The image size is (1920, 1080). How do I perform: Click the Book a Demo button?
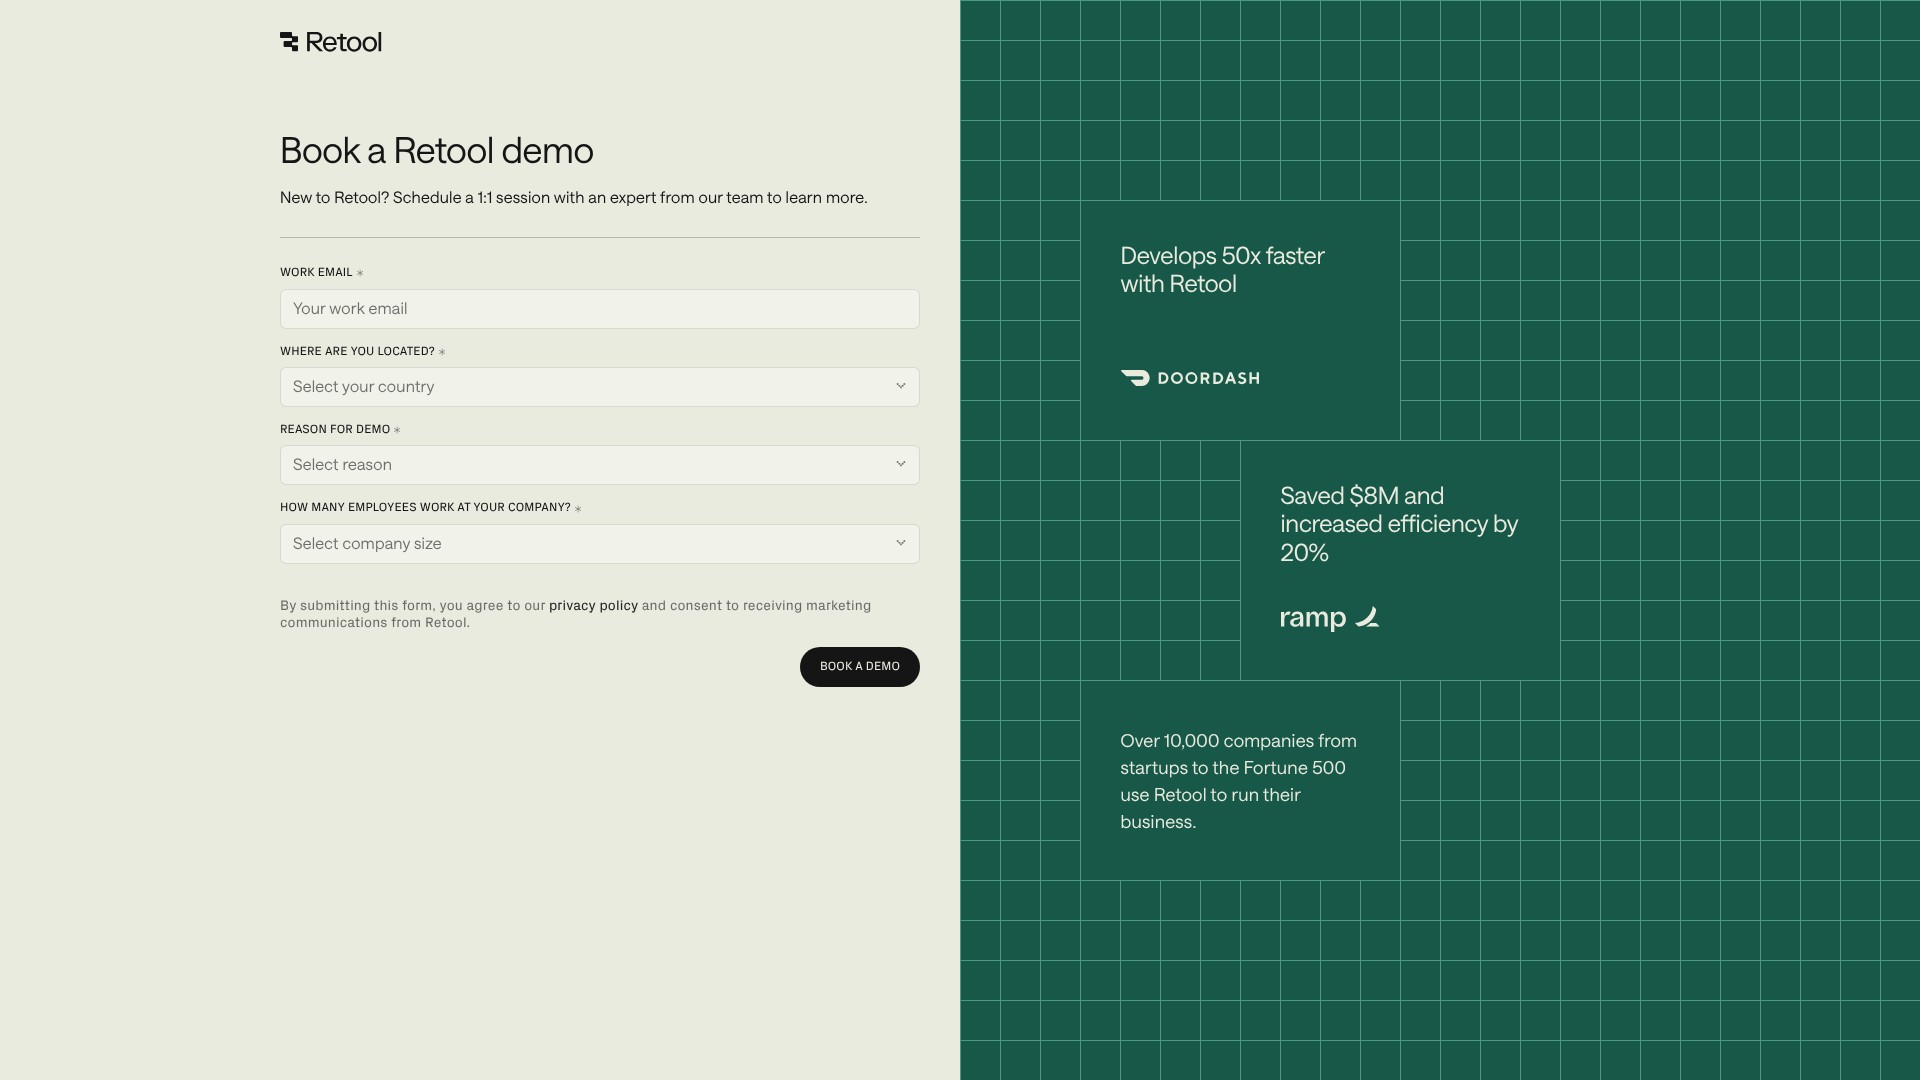[860, 667]
